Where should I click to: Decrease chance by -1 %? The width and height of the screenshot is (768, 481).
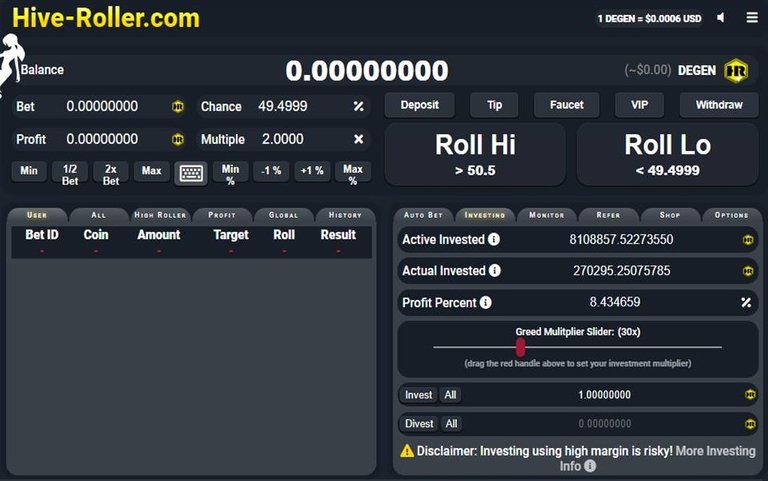pos(271,171)
